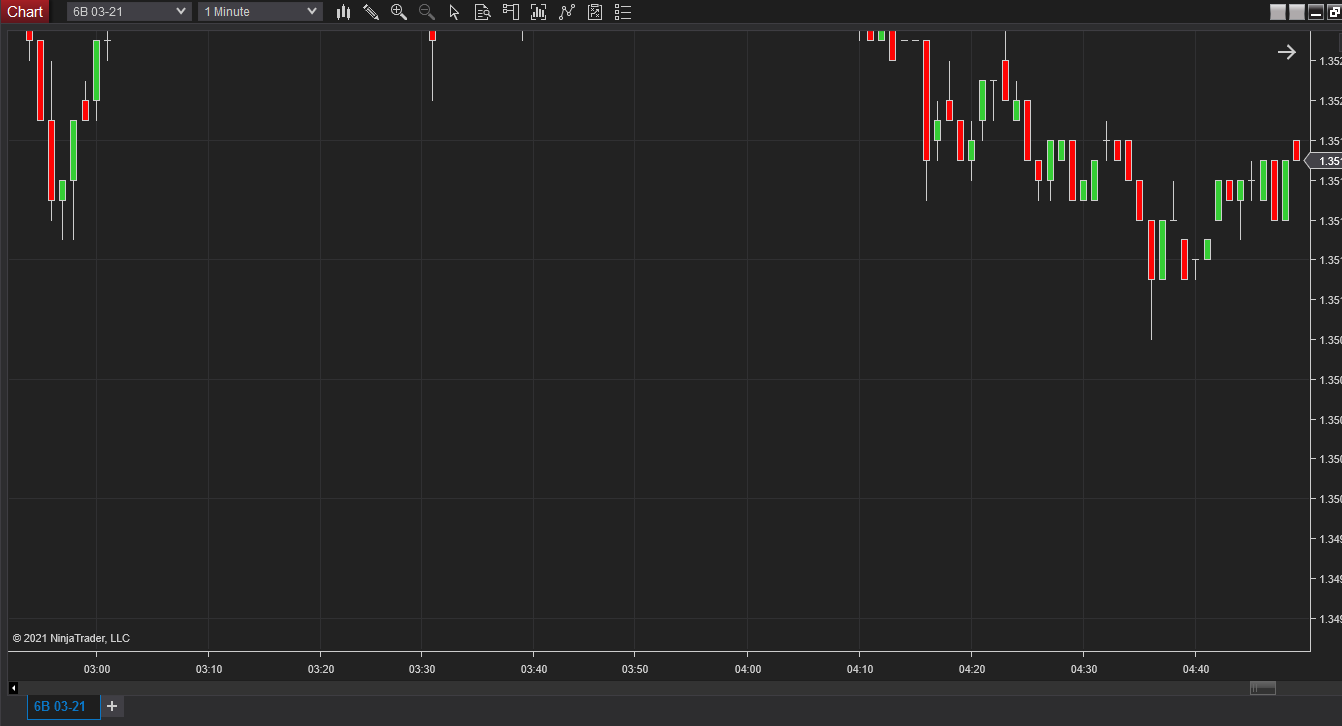This screenshot has height=726, width=1342.
Task: Open the interval selector showing 1 Minute
Action: pyautogui.click(x=260, y=12)
